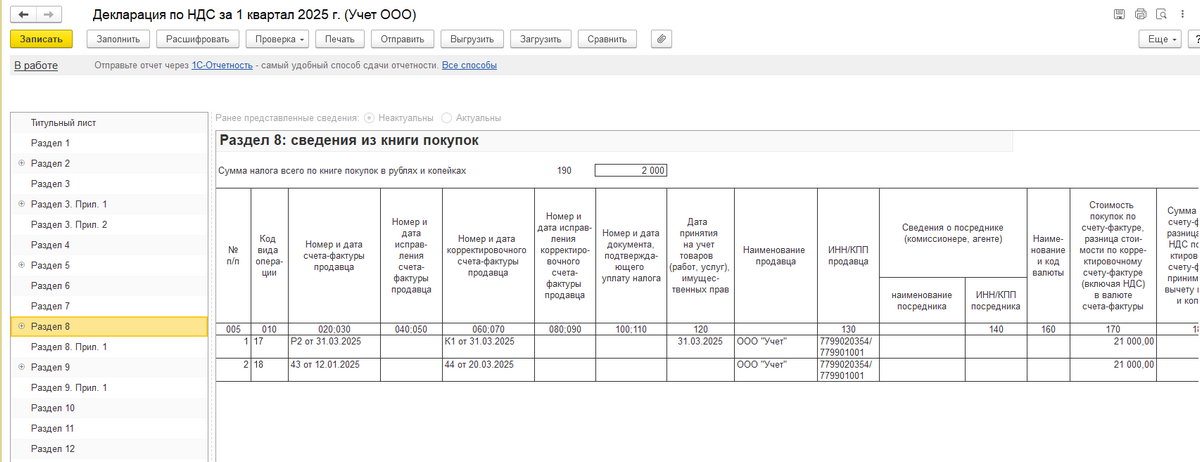Expand the Раздел 9 tree node
The width and height of the screenshot is (1200, 462).
(21, 367)
